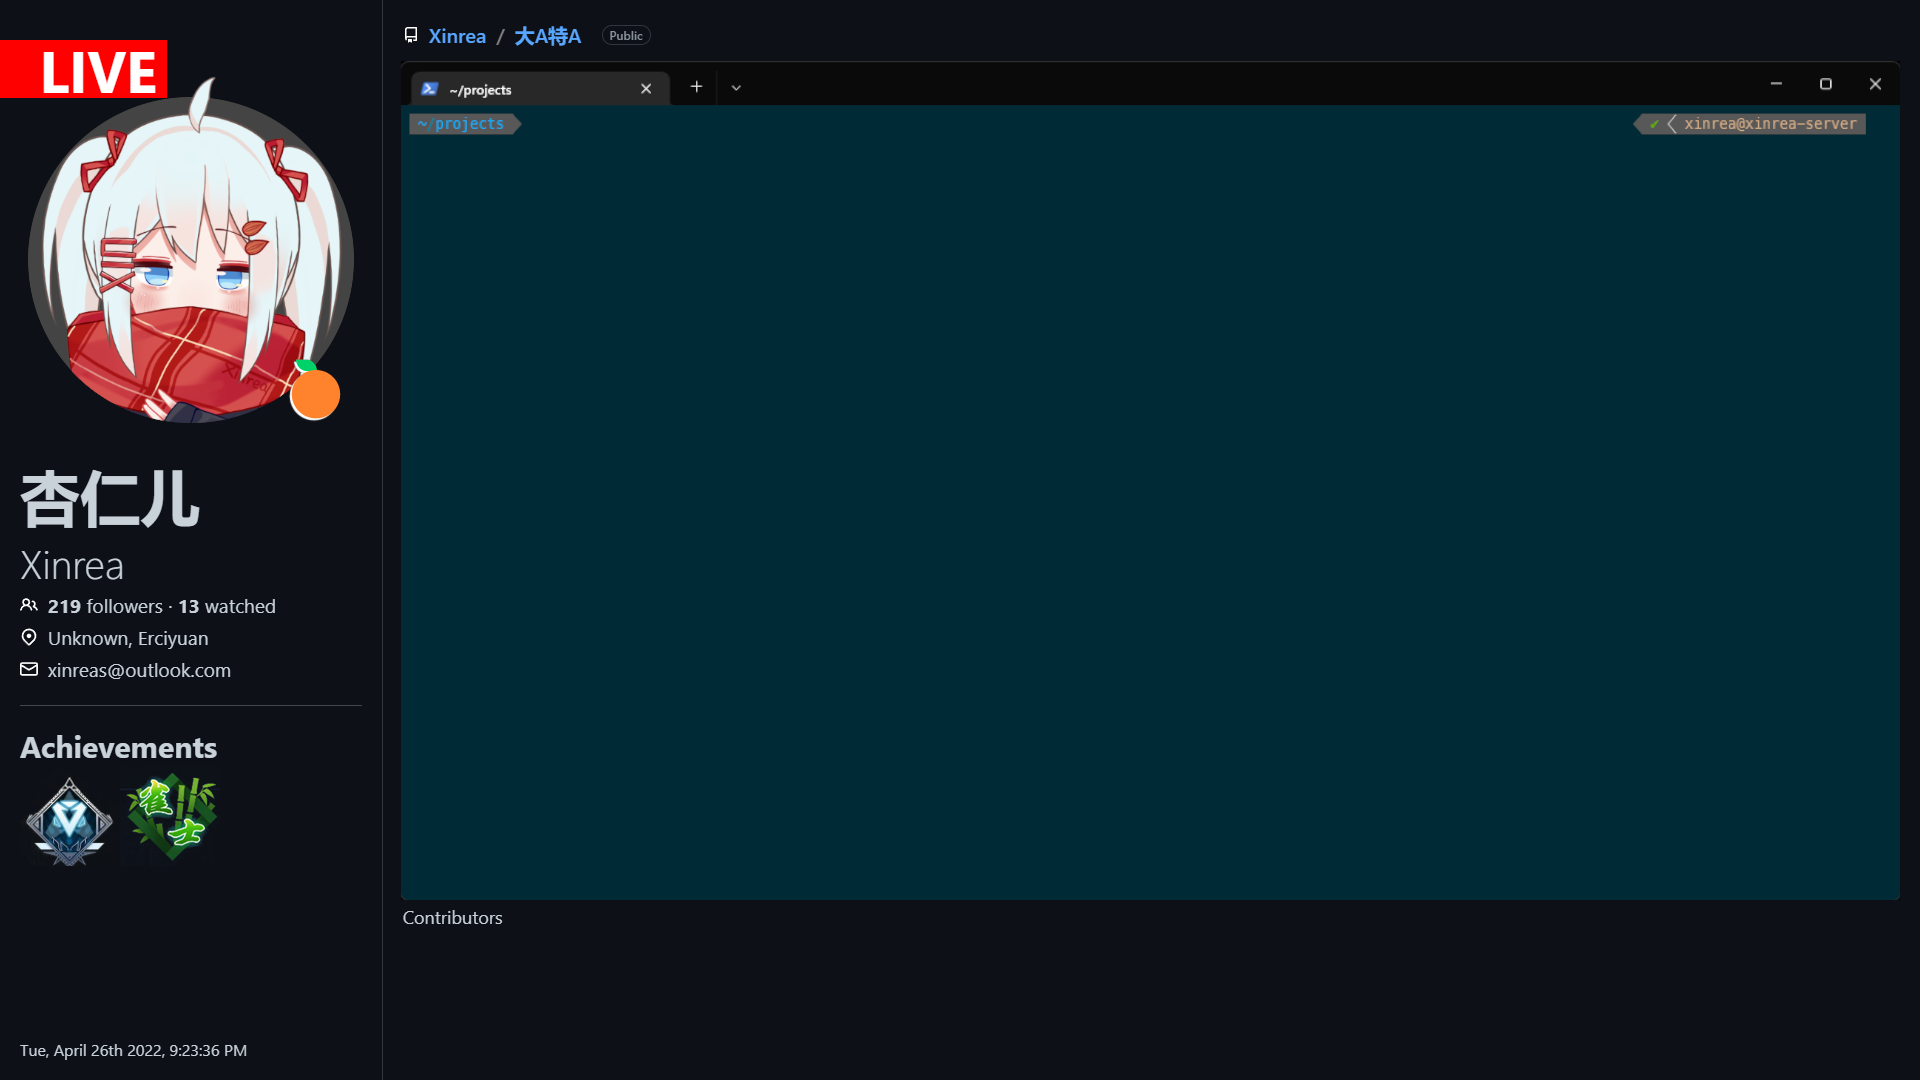Click the Unknown, Erciyuan location text

pos(128,638)
